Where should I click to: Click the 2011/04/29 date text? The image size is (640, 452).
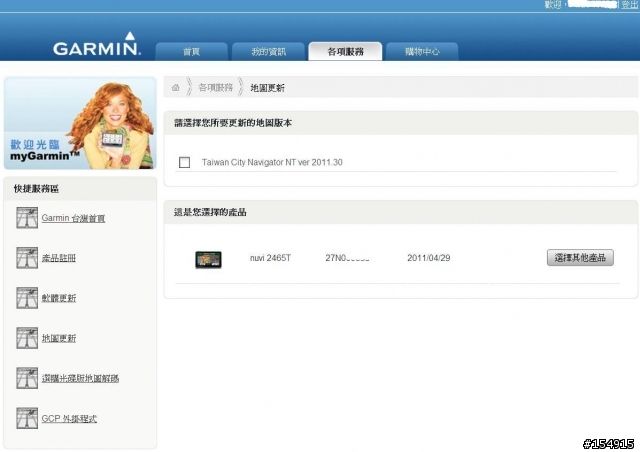[429, 258]
